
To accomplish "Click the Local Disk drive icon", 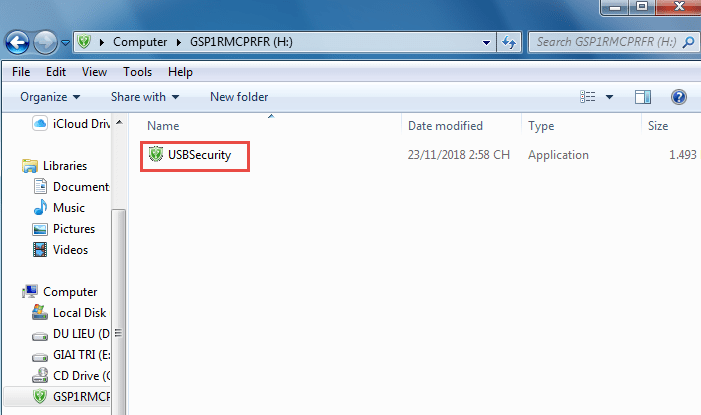I will [x=40, y=313].
